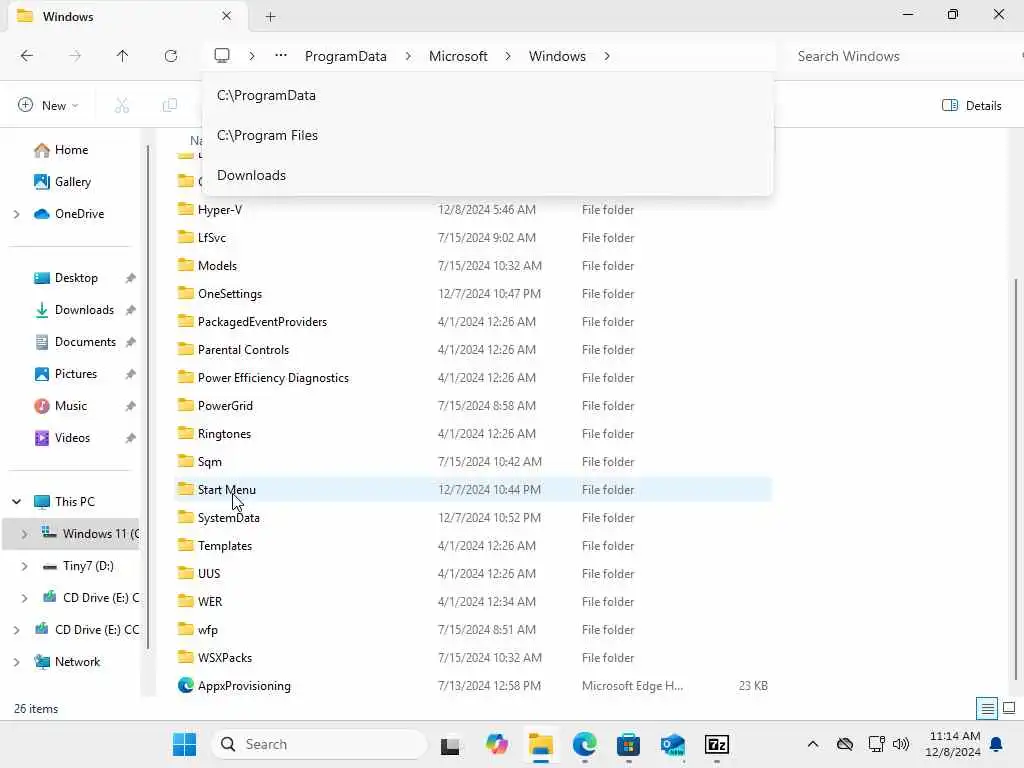Select the WSXPacks folder
Image resolution: width=1024 pixels, height=768 pixels.
click(473, 658)
